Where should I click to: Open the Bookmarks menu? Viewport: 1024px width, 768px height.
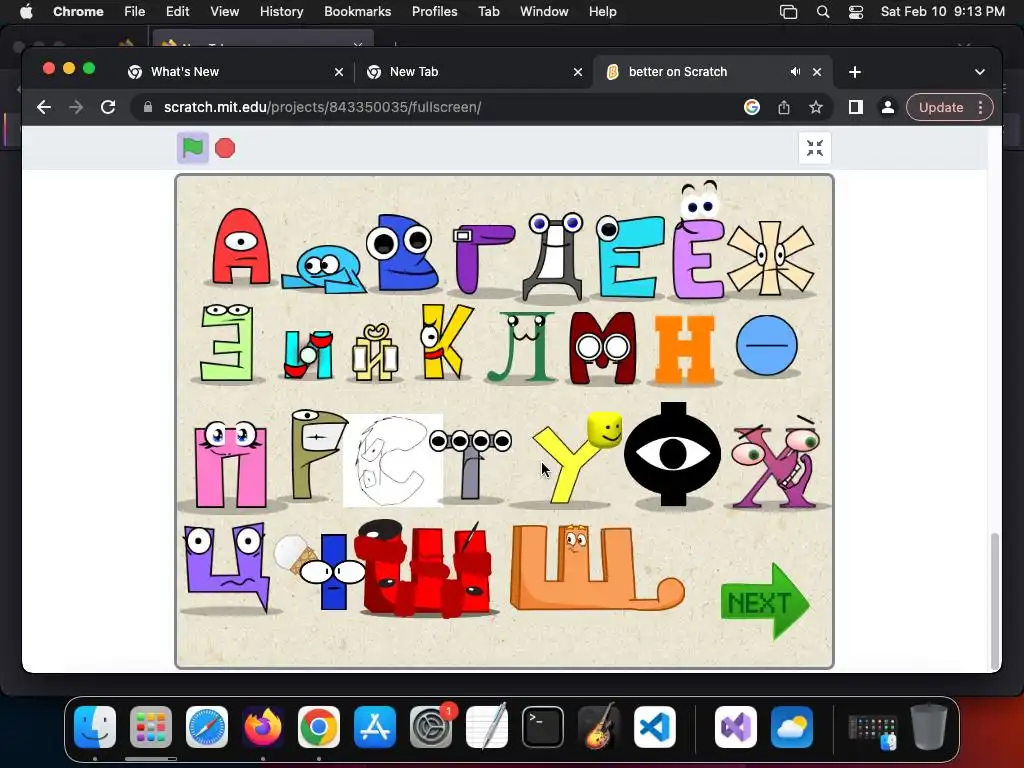(x=357, y=12)
